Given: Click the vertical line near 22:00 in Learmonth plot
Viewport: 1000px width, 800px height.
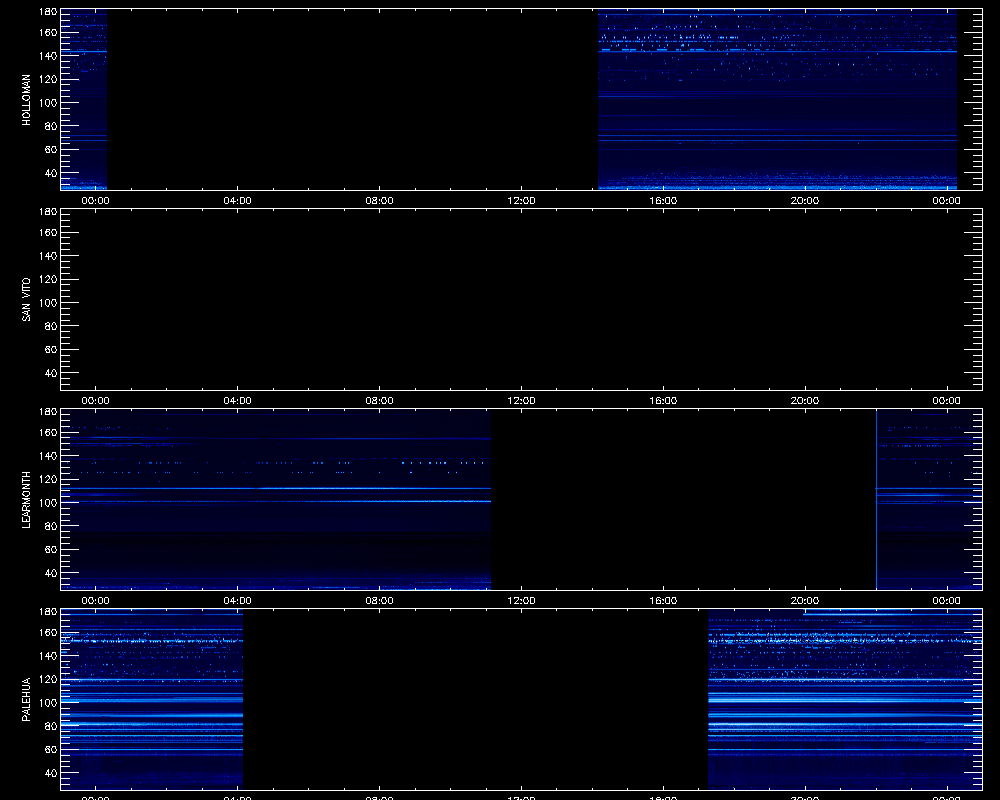Looking at the screenshot, I should click(876, 500).
